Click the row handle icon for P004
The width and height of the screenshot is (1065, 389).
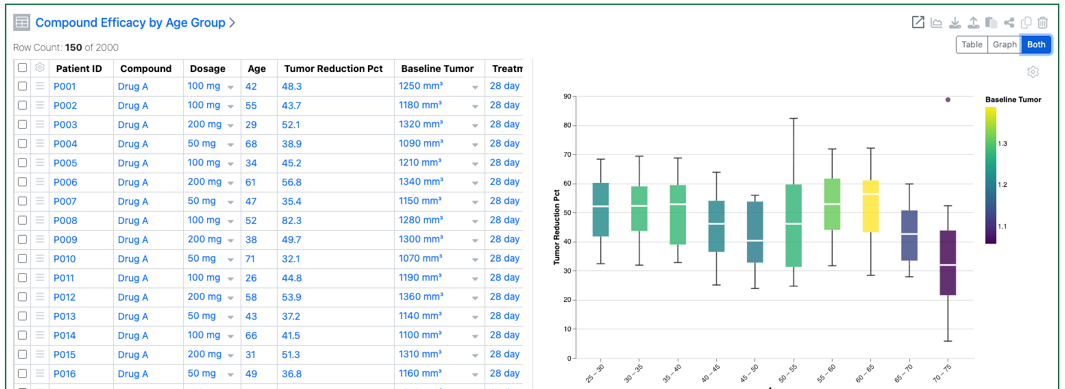pos(40,143)
